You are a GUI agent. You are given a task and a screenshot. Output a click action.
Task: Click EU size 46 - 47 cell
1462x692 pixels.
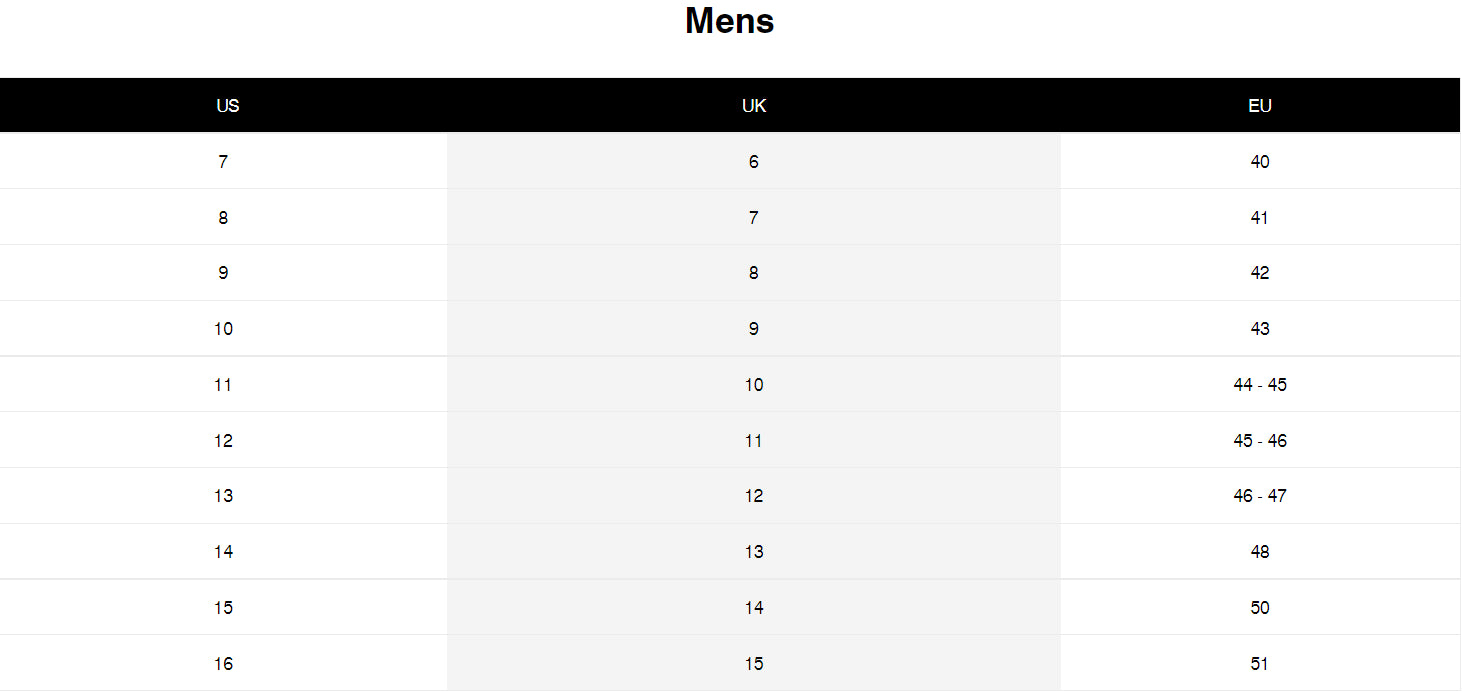[x=1259, y=496]
